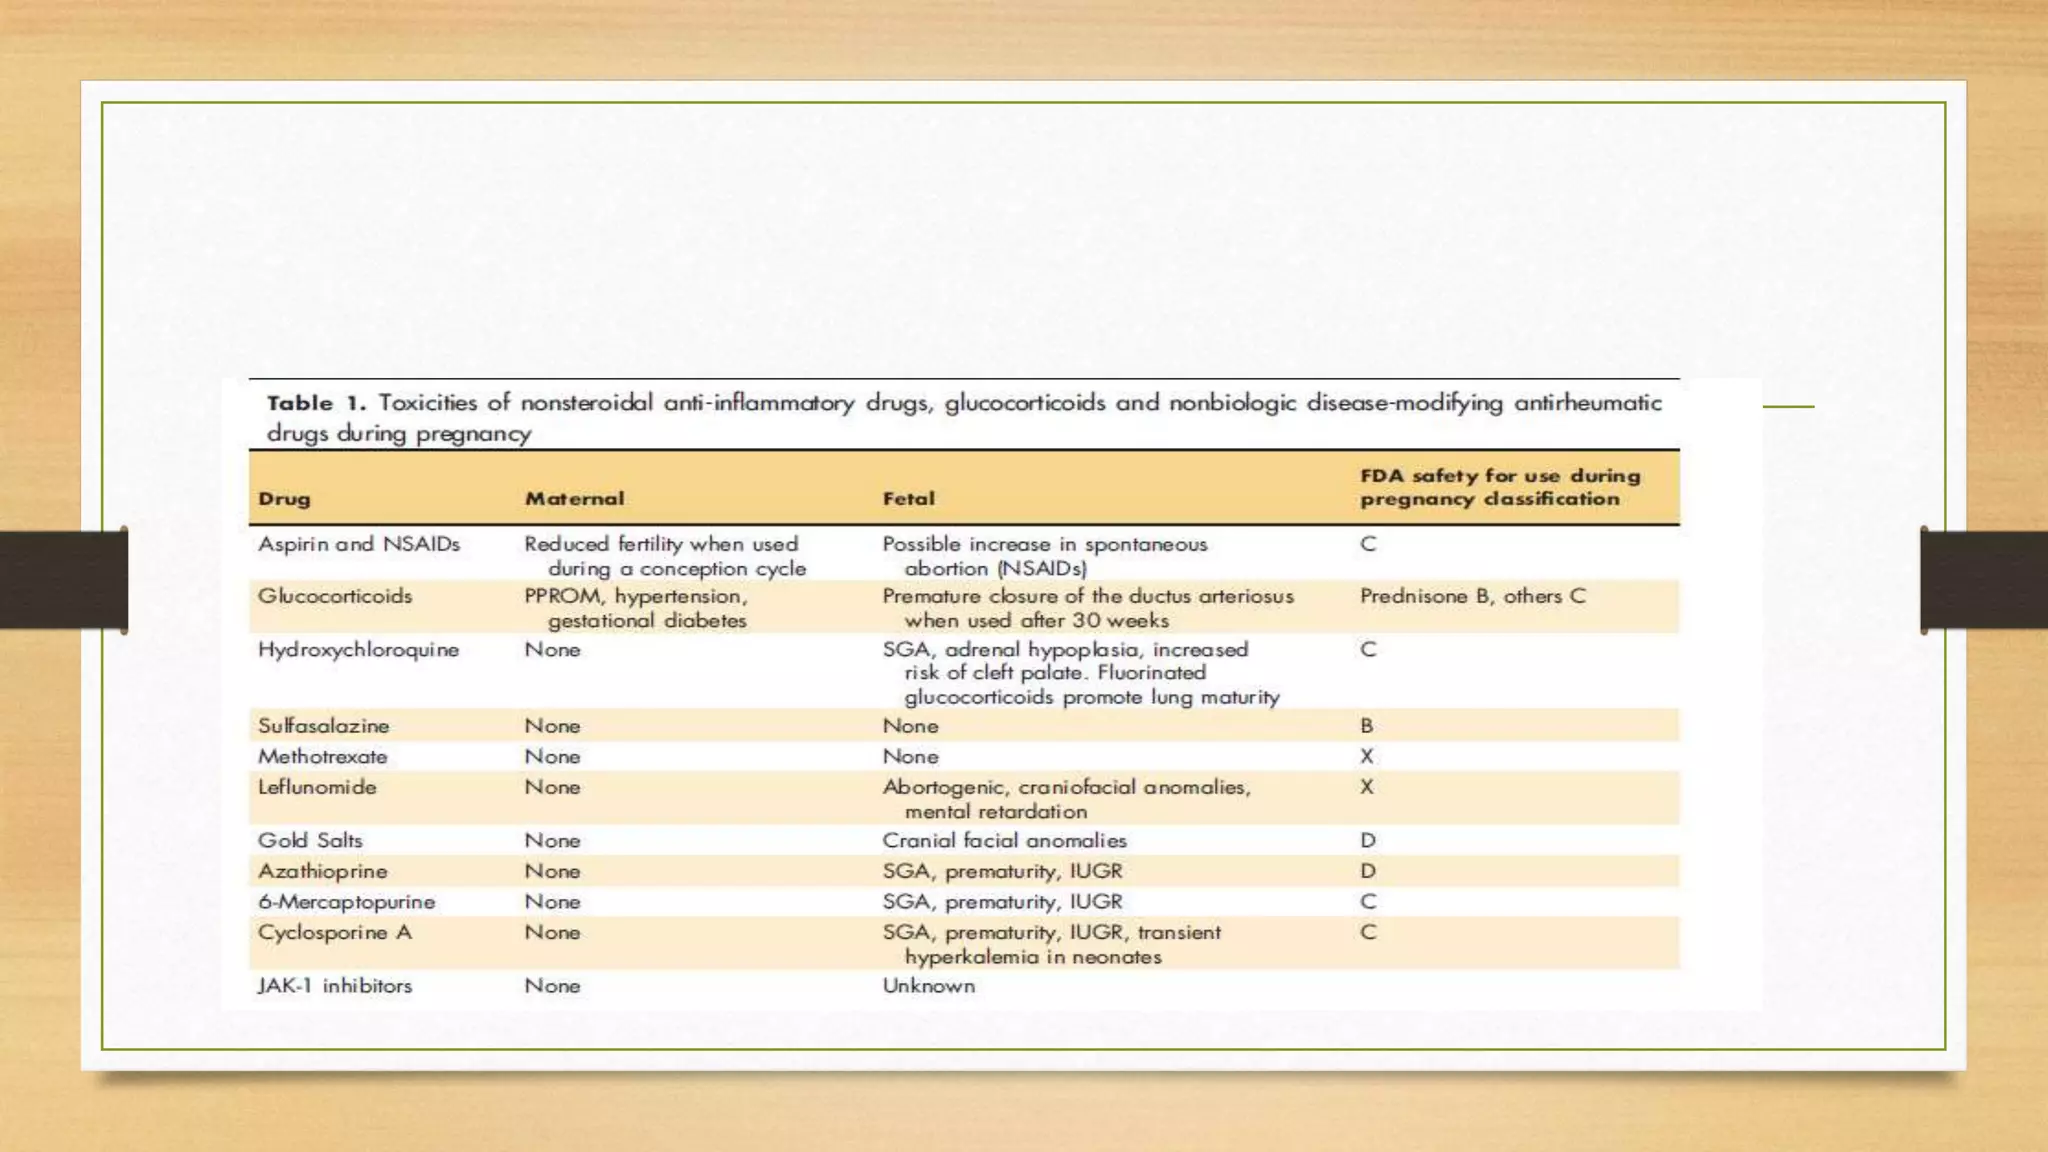Select the Methotrexate drug cell

322,757
